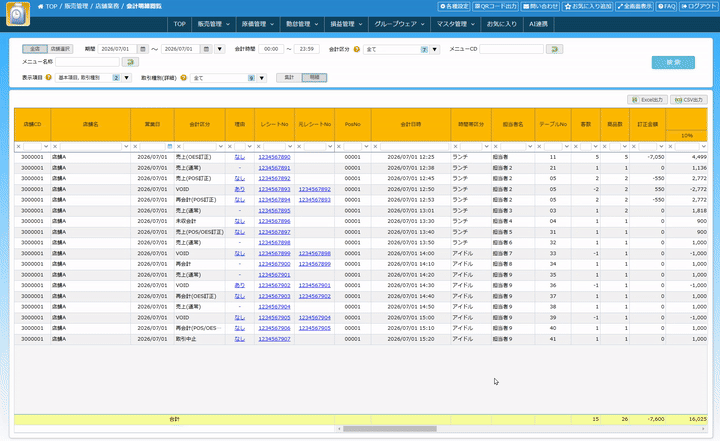Select the 全店 store toggle
720x441 pixels.
coord(35,49)
